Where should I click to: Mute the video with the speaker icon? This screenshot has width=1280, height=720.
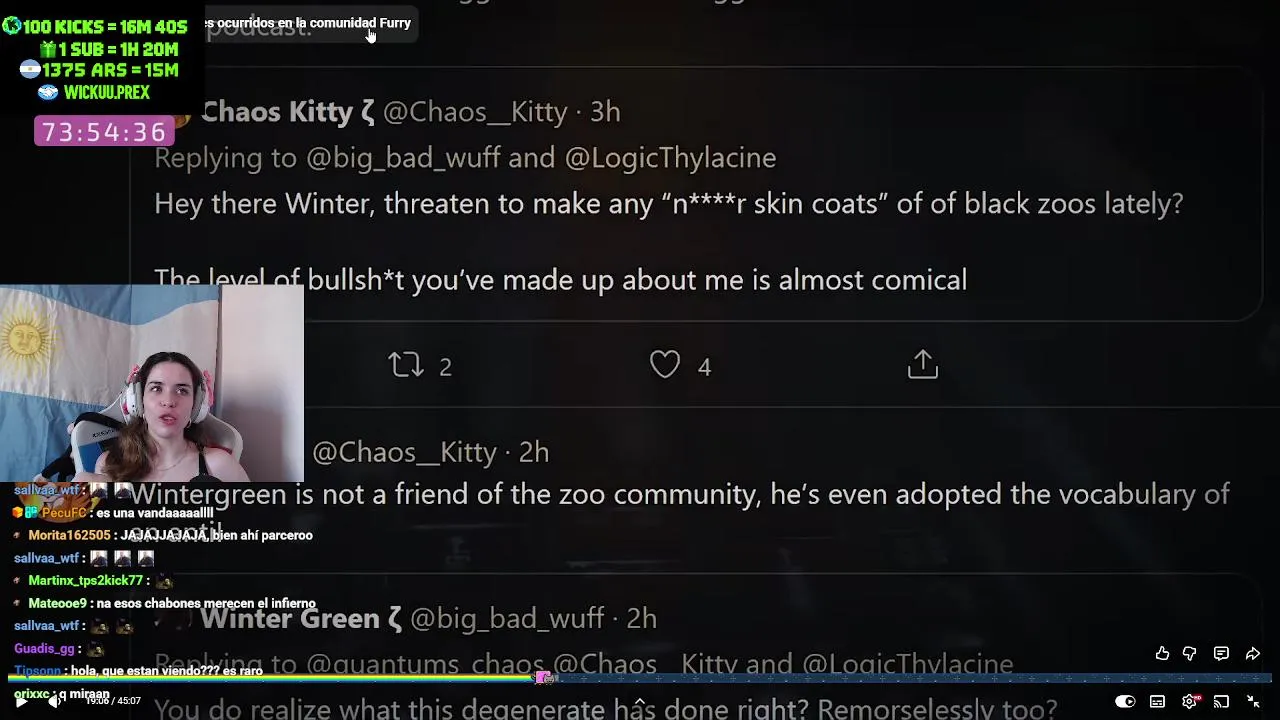(x=55, y=701)
